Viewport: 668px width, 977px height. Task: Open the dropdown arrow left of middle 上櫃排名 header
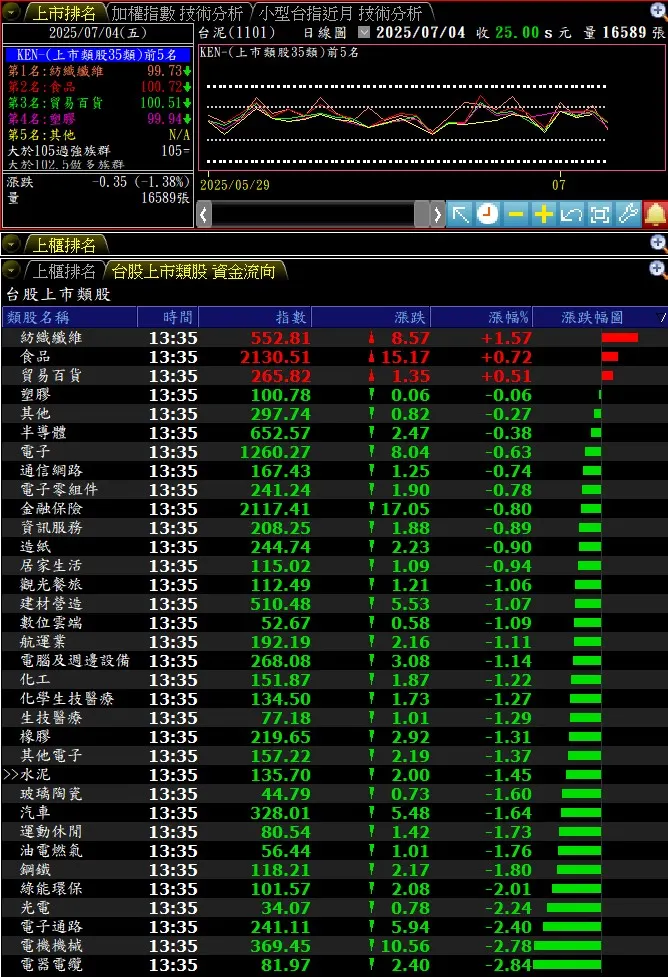click(11, 244)
